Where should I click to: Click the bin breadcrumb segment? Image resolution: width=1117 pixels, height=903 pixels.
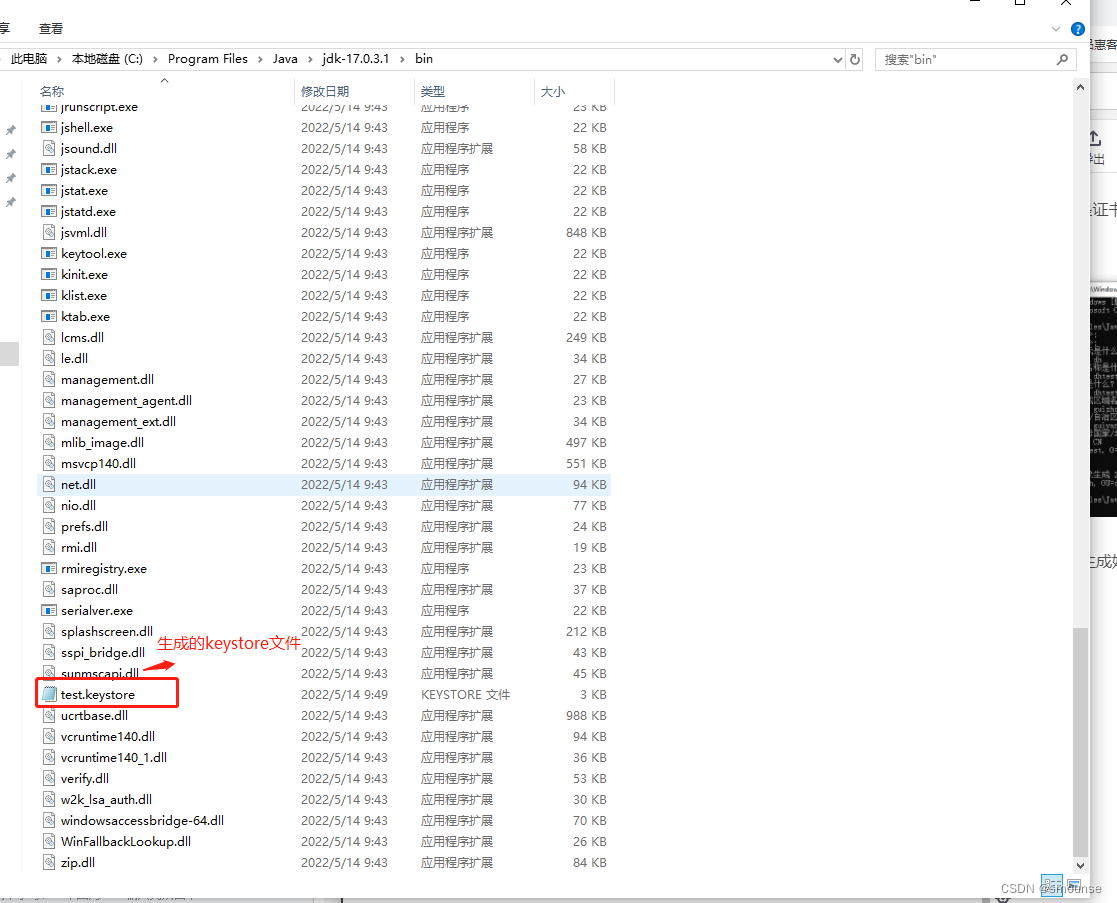[x=424, y=58]
